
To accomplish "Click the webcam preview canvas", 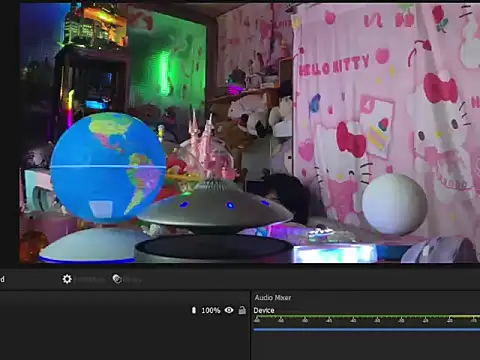I will pos(250,133).
